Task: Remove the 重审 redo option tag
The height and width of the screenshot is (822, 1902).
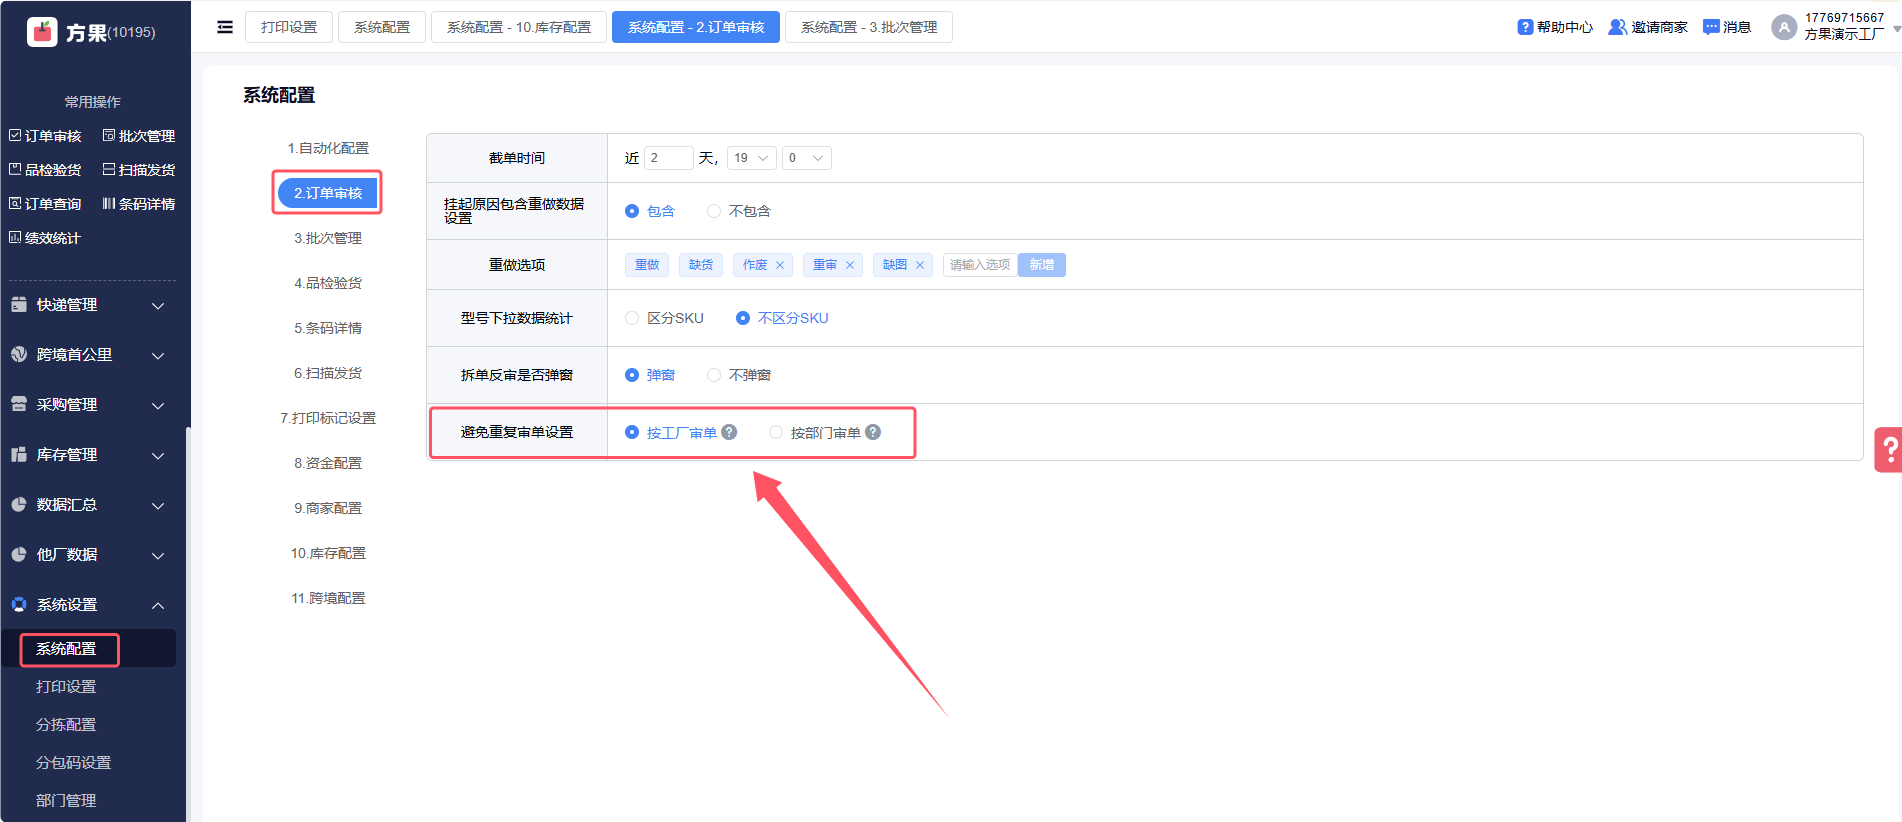Action: (x=850, y=265)
